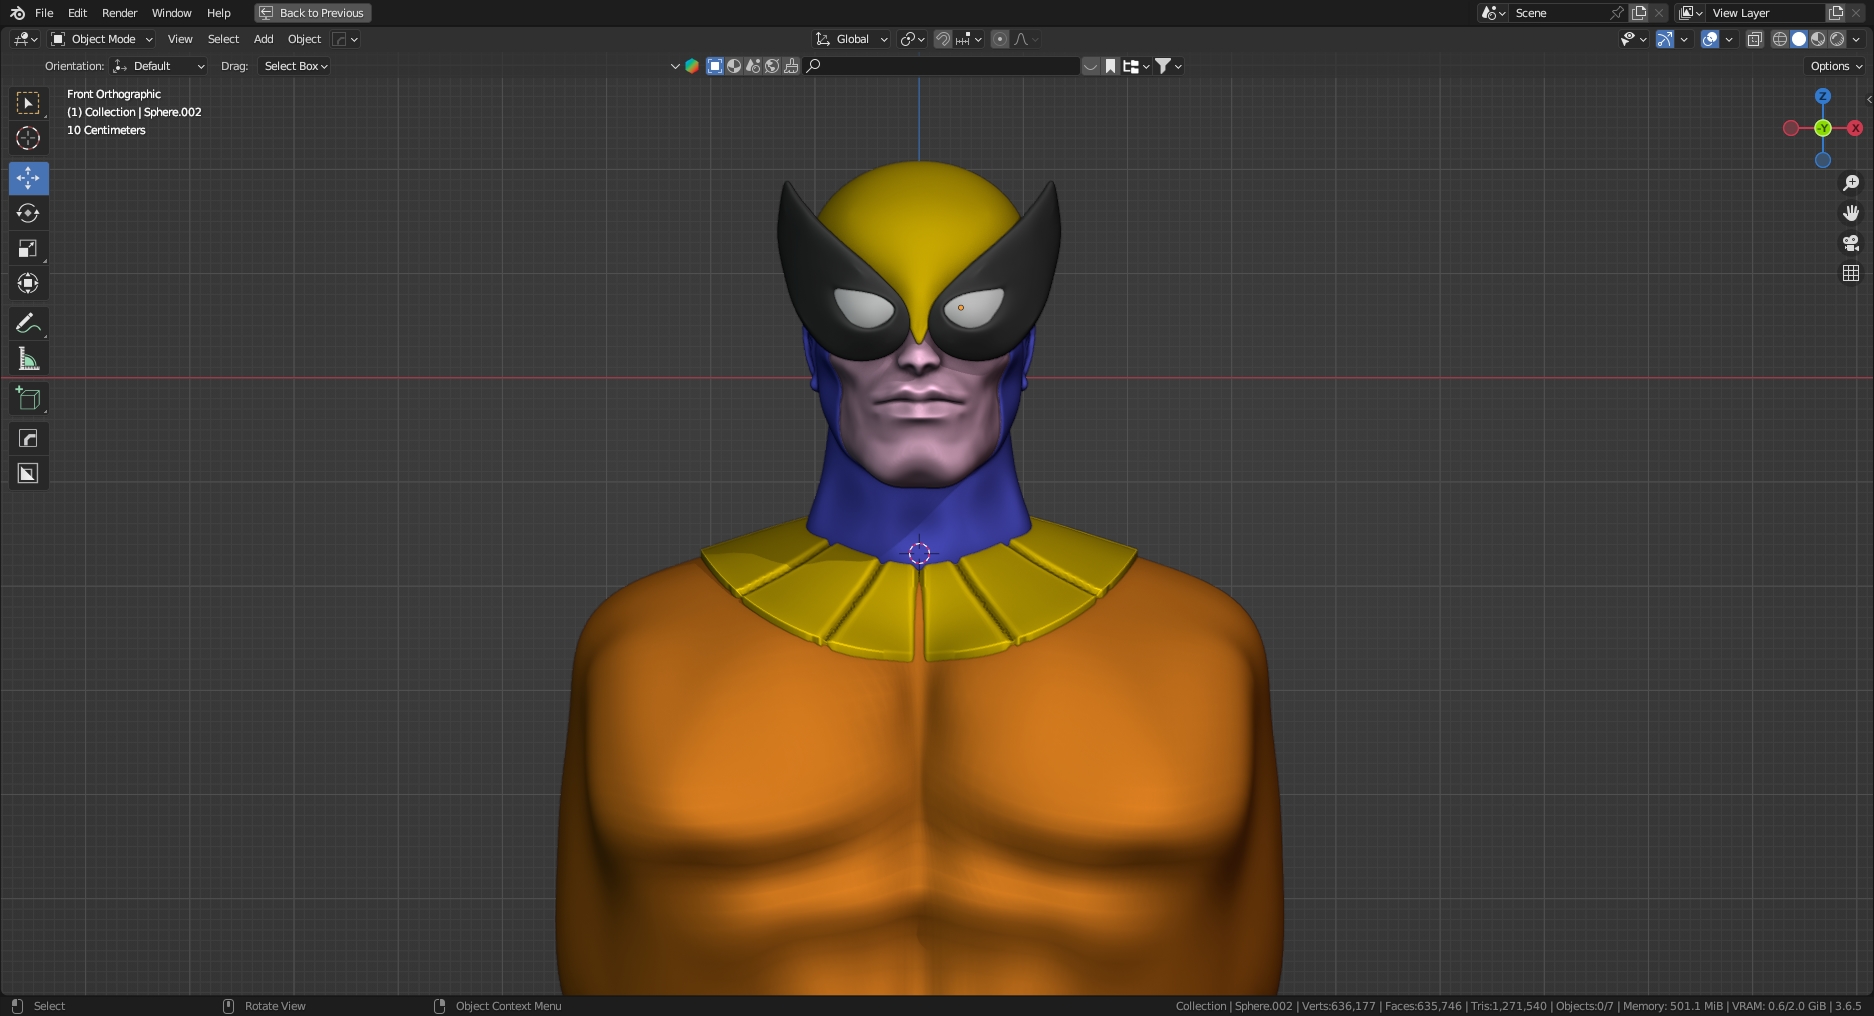Viewport: 1874px width, 1016px height.
Task: Select the bottom tool in left toolbar
Action: (x=28, y=473)
